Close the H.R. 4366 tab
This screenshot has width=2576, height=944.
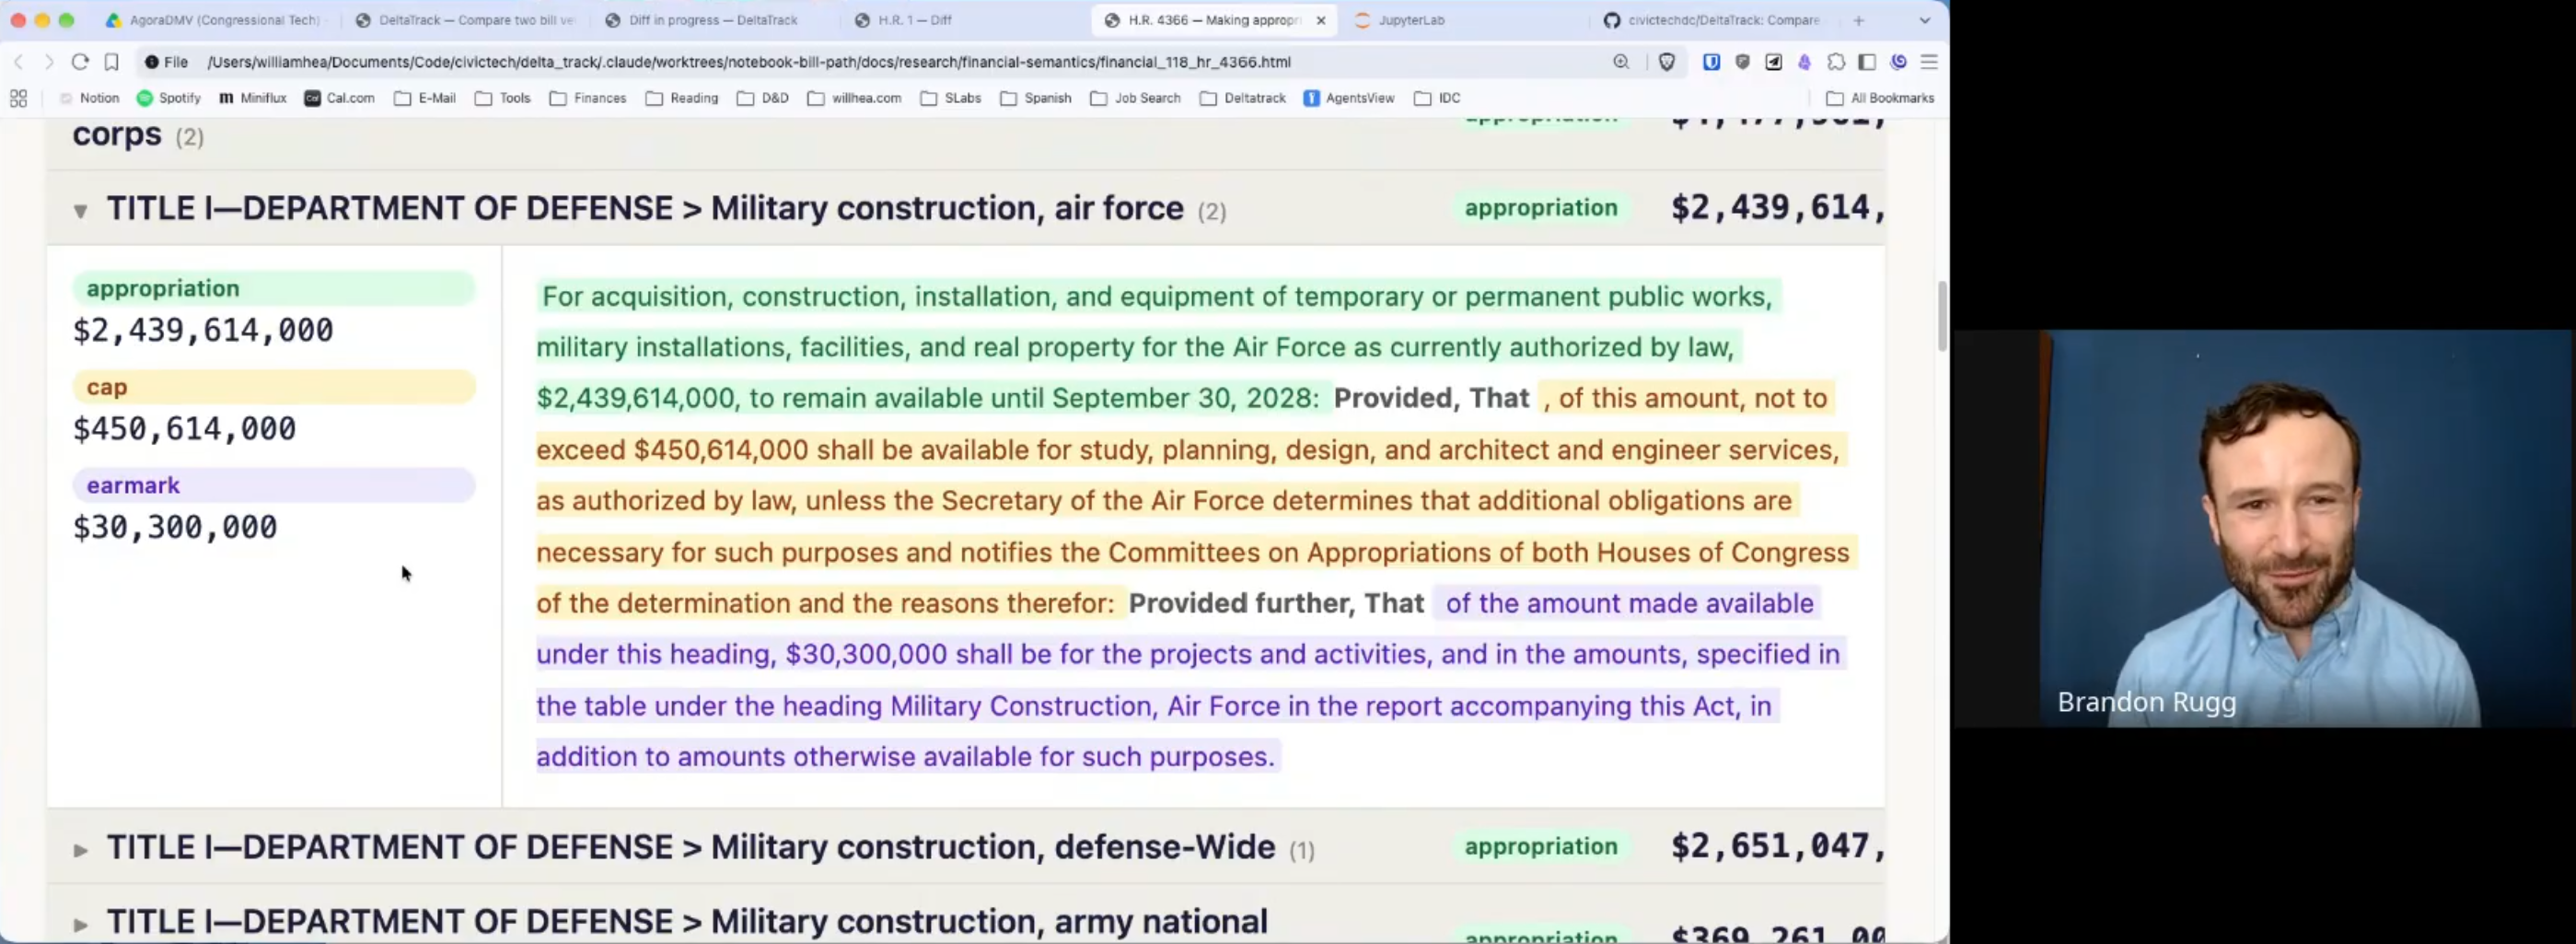[1321, 20]
